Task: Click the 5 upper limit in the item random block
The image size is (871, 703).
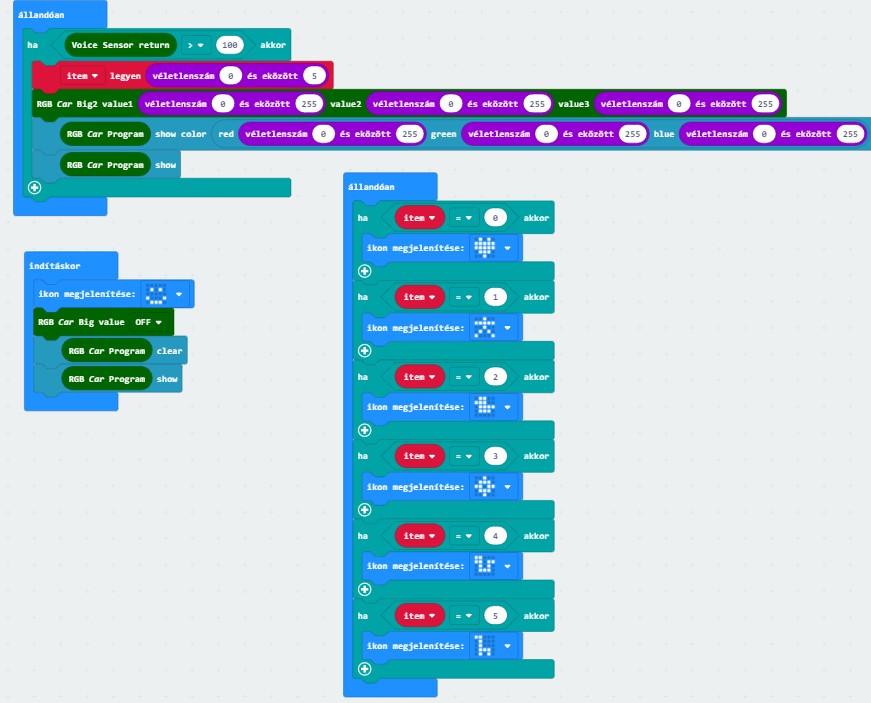Action: tap(314, 76)
